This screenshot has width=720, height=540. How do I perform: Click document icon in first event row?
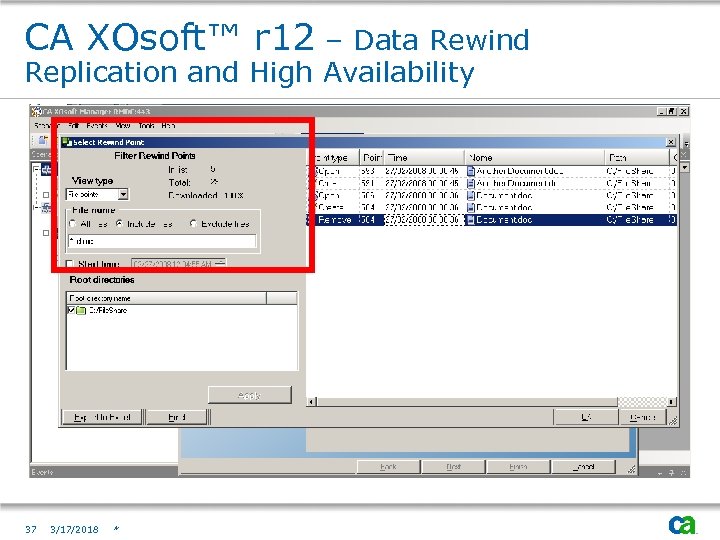click(x=471, y=171)
